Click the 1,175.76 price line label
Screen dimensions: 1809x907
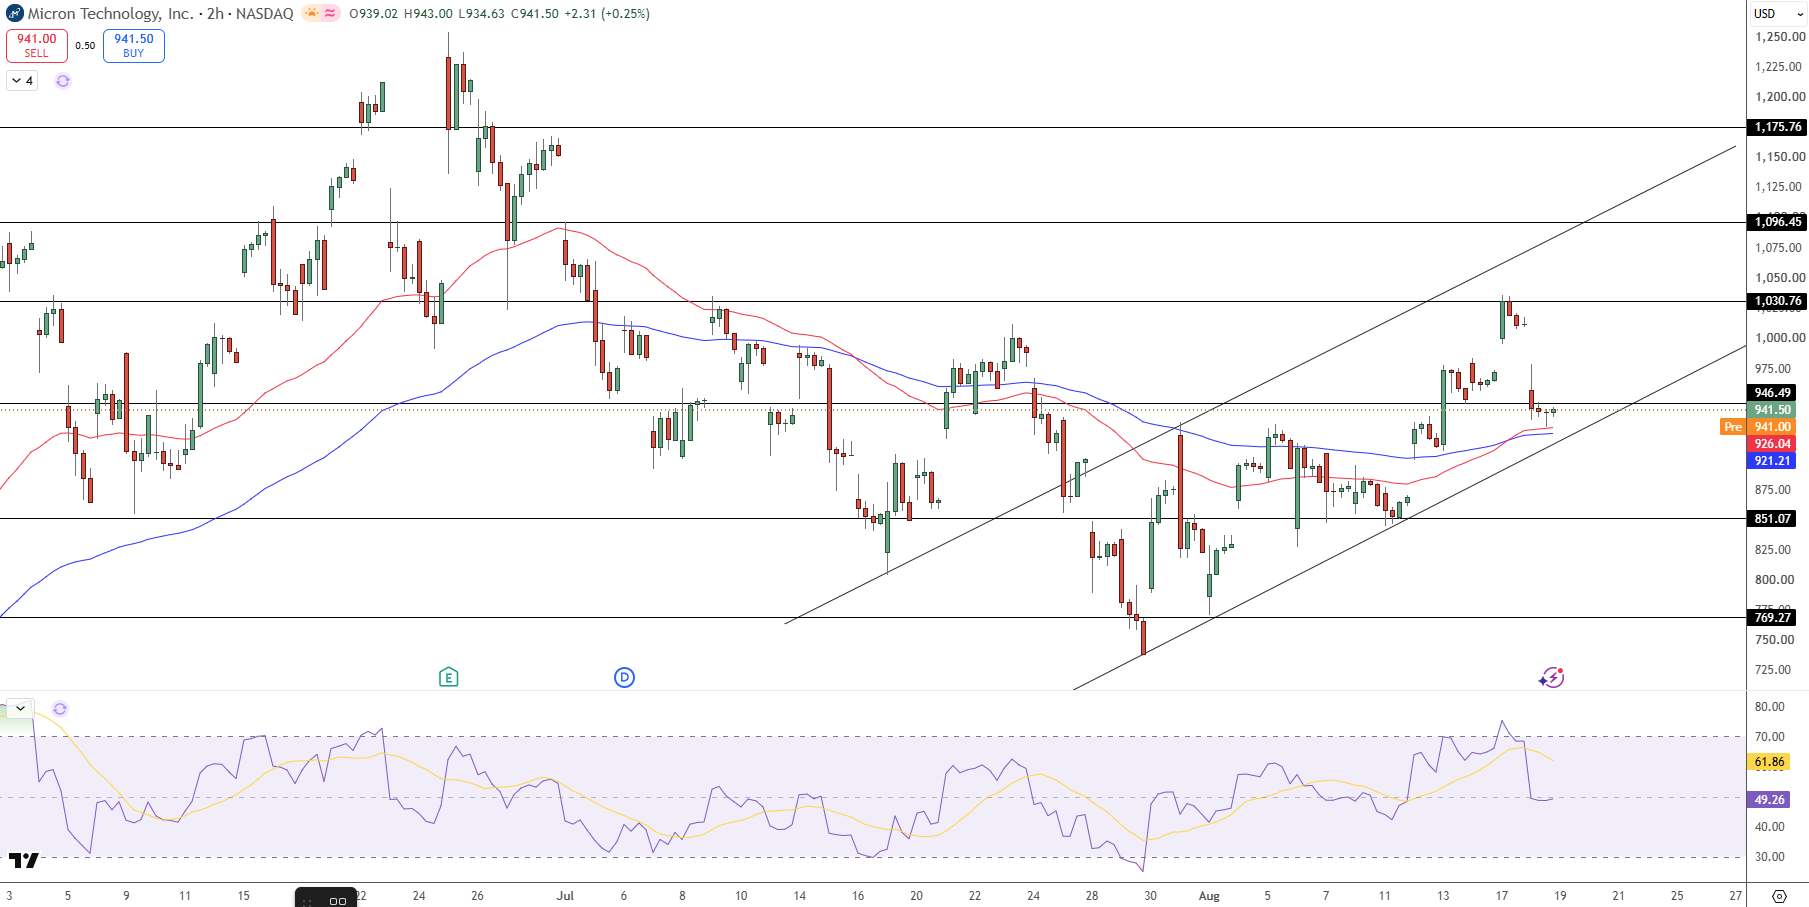(1777, 127)
